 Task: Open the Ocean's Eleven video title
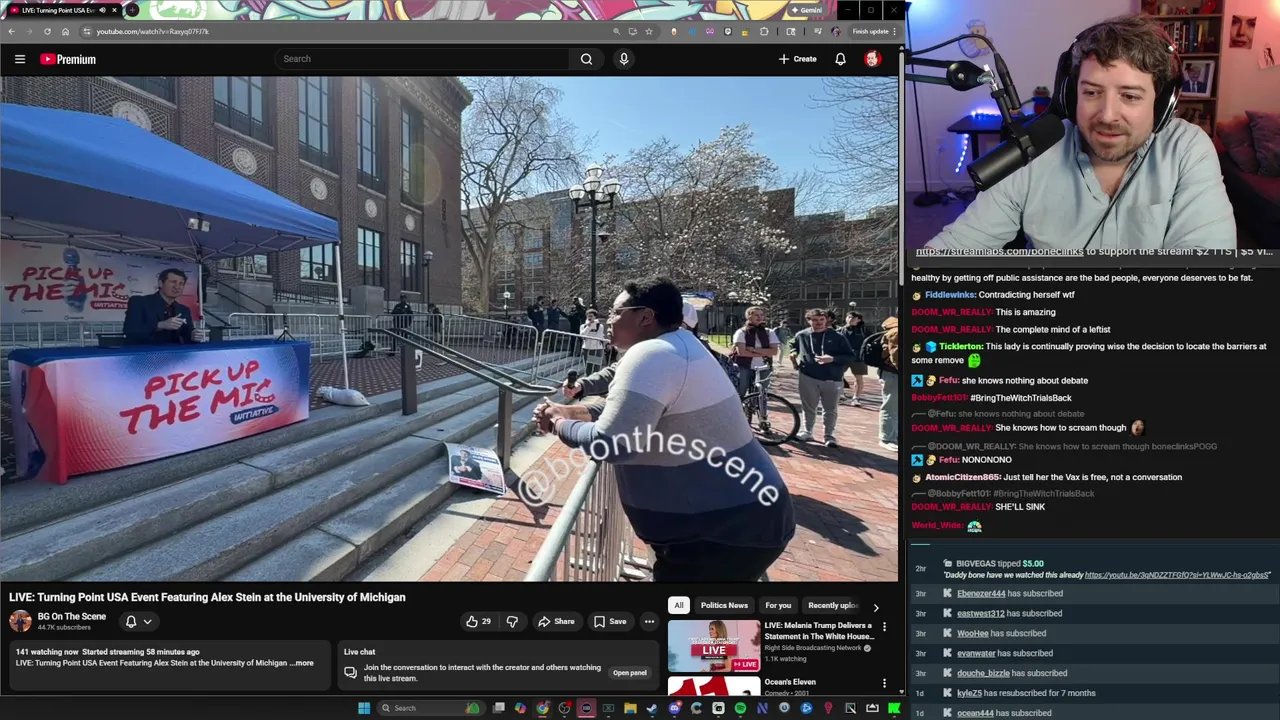(790, 682)
